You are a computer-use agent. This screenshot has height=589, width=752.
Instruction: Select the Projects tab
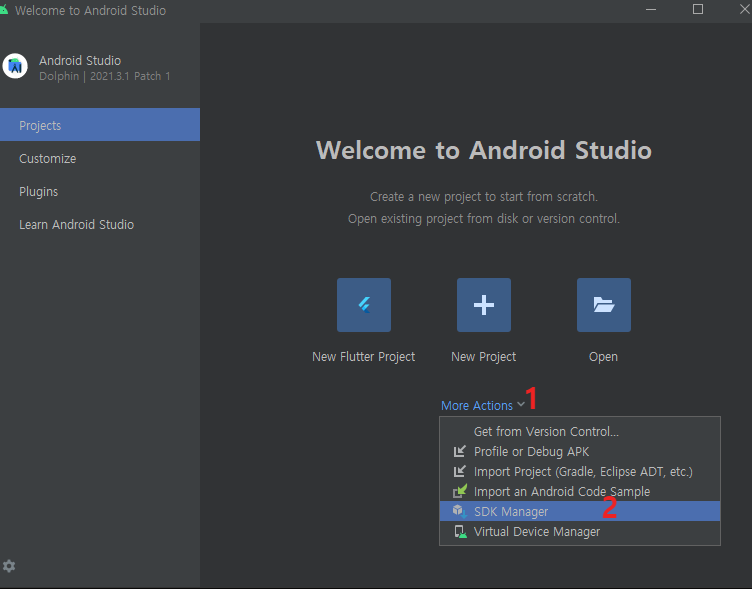click(x=100, y=125)
